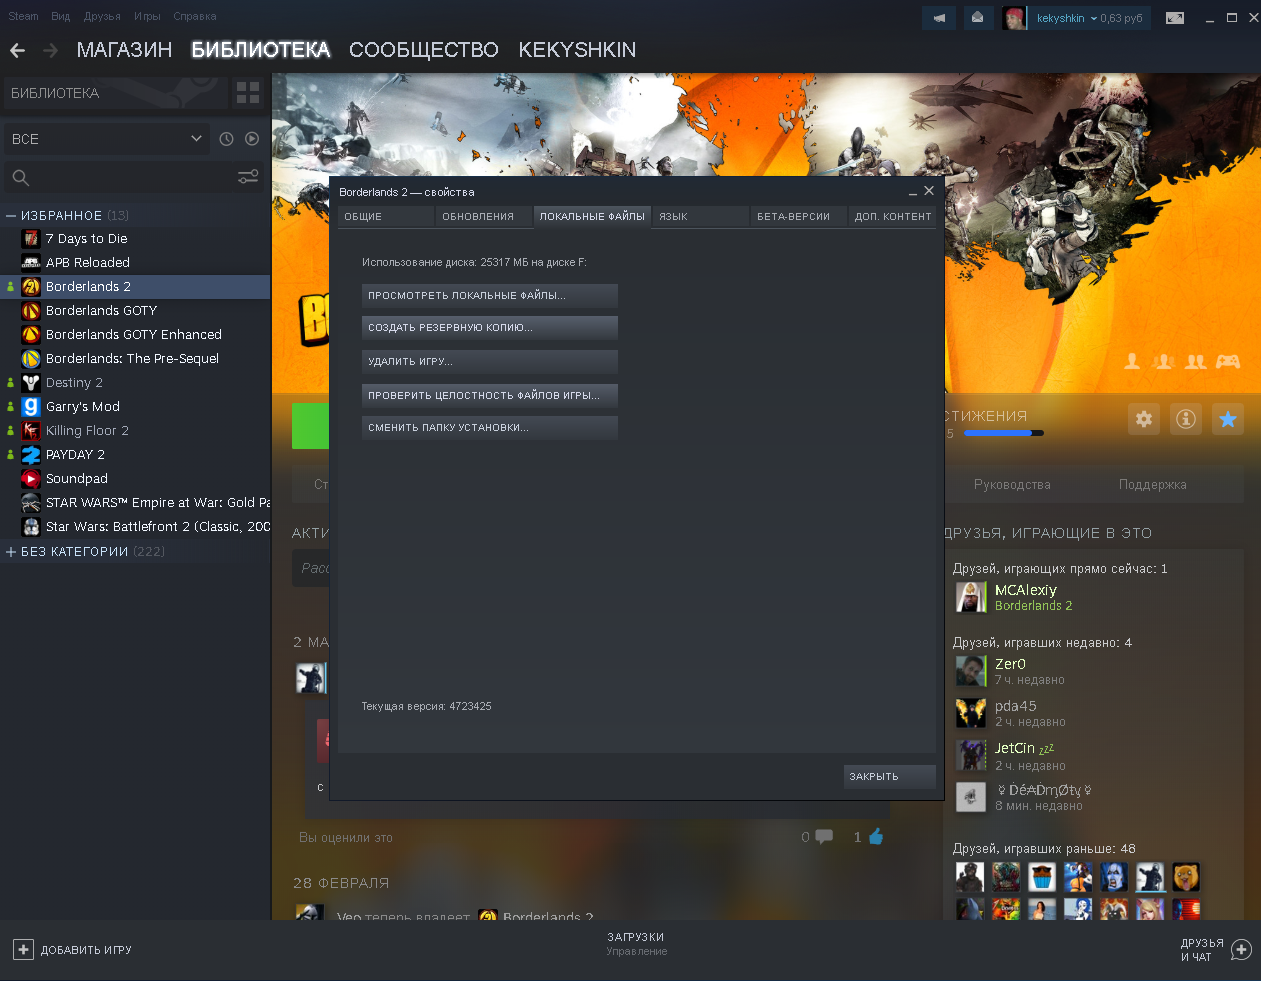Open the Руководства link
Image resolution: width=1261 pixels, height=981 pixels.
pos(1012,485)
